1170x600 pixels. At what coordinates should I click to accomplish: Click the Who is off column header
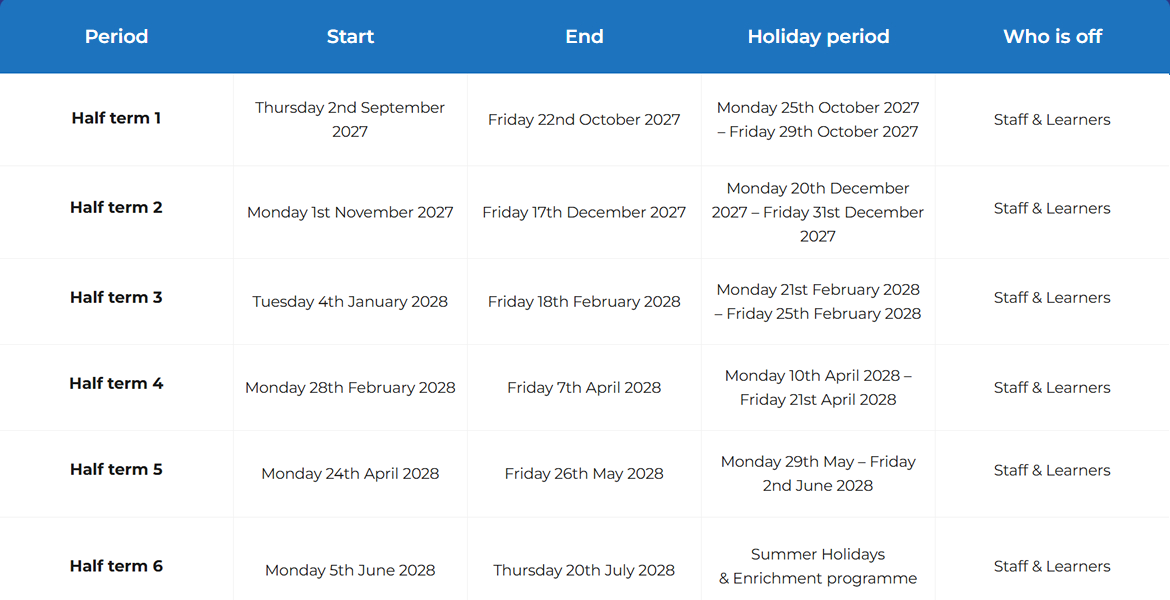(1052, 37)
